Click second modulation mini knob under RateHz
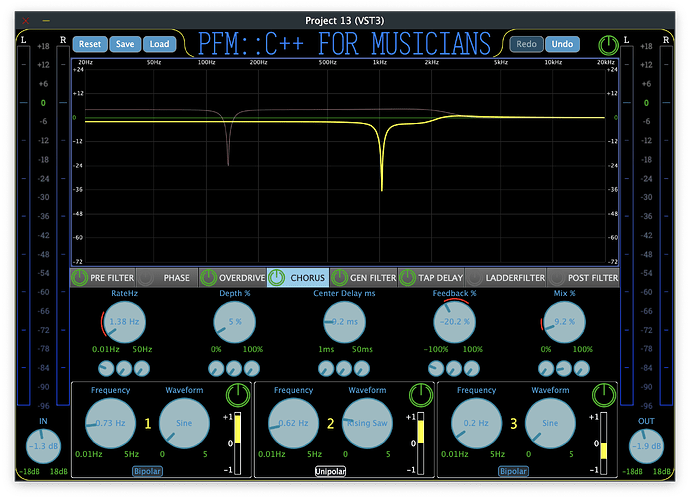This screenshot has width=690, height=499. pos(124,368)
